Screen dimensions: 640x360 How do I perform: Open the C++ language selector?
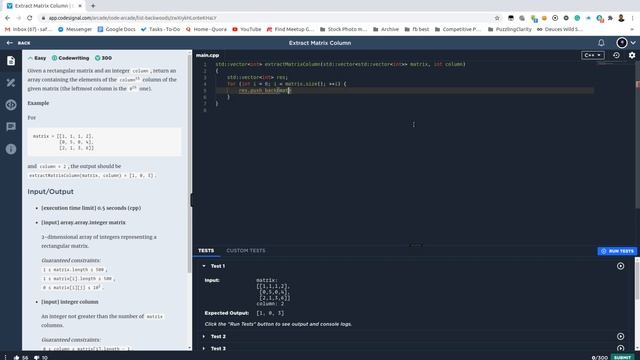[x=593, y=55]
